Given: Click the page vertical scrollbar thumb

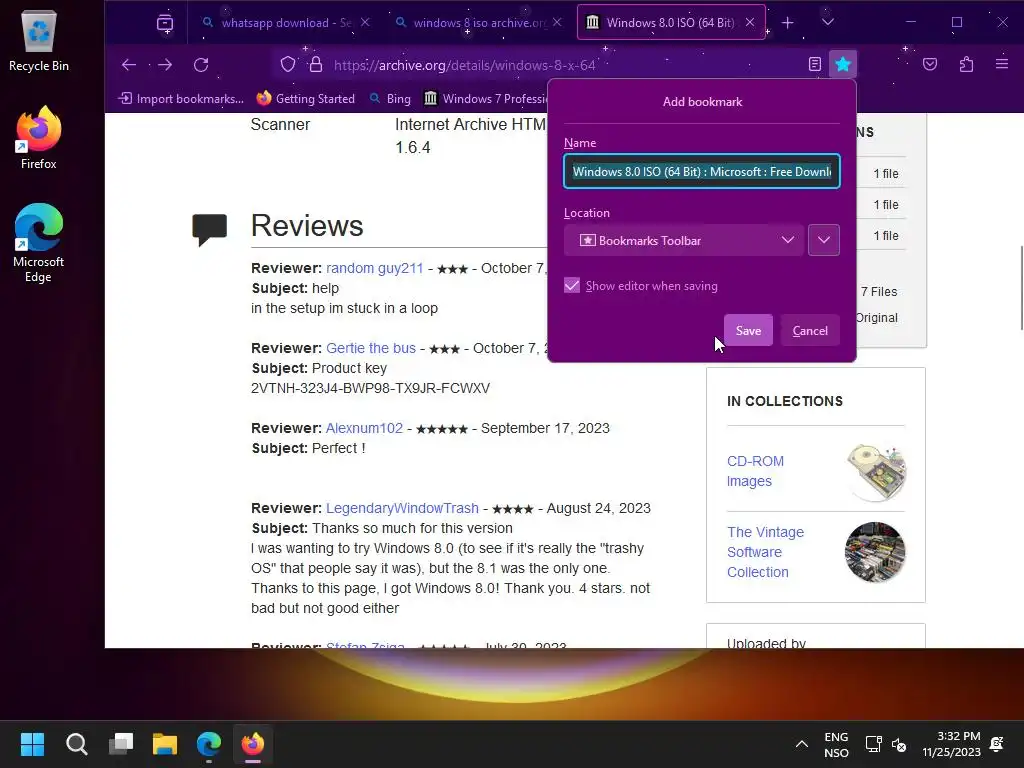Looking at the screenshot, I should [1020, 288].
